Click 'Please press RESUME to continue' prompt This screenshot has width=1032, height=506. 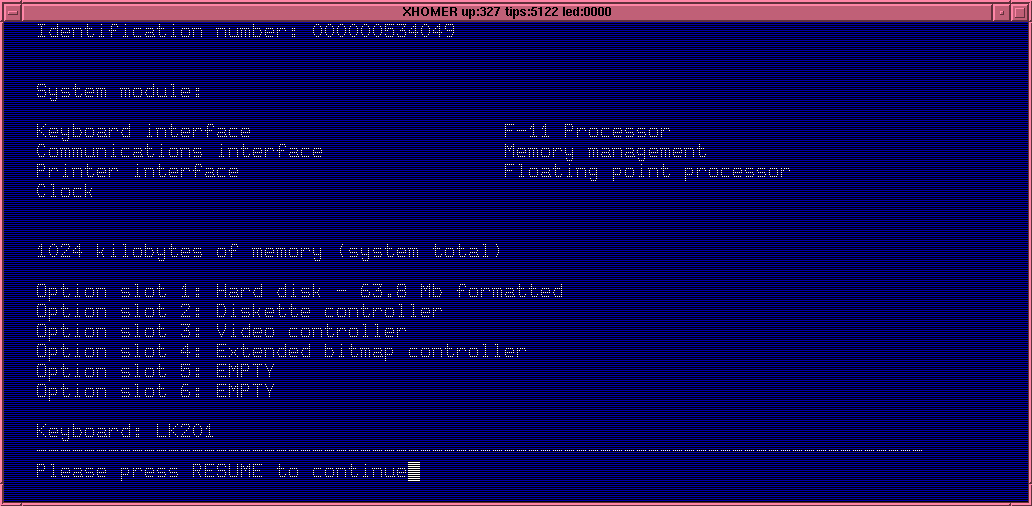[221, 471]
